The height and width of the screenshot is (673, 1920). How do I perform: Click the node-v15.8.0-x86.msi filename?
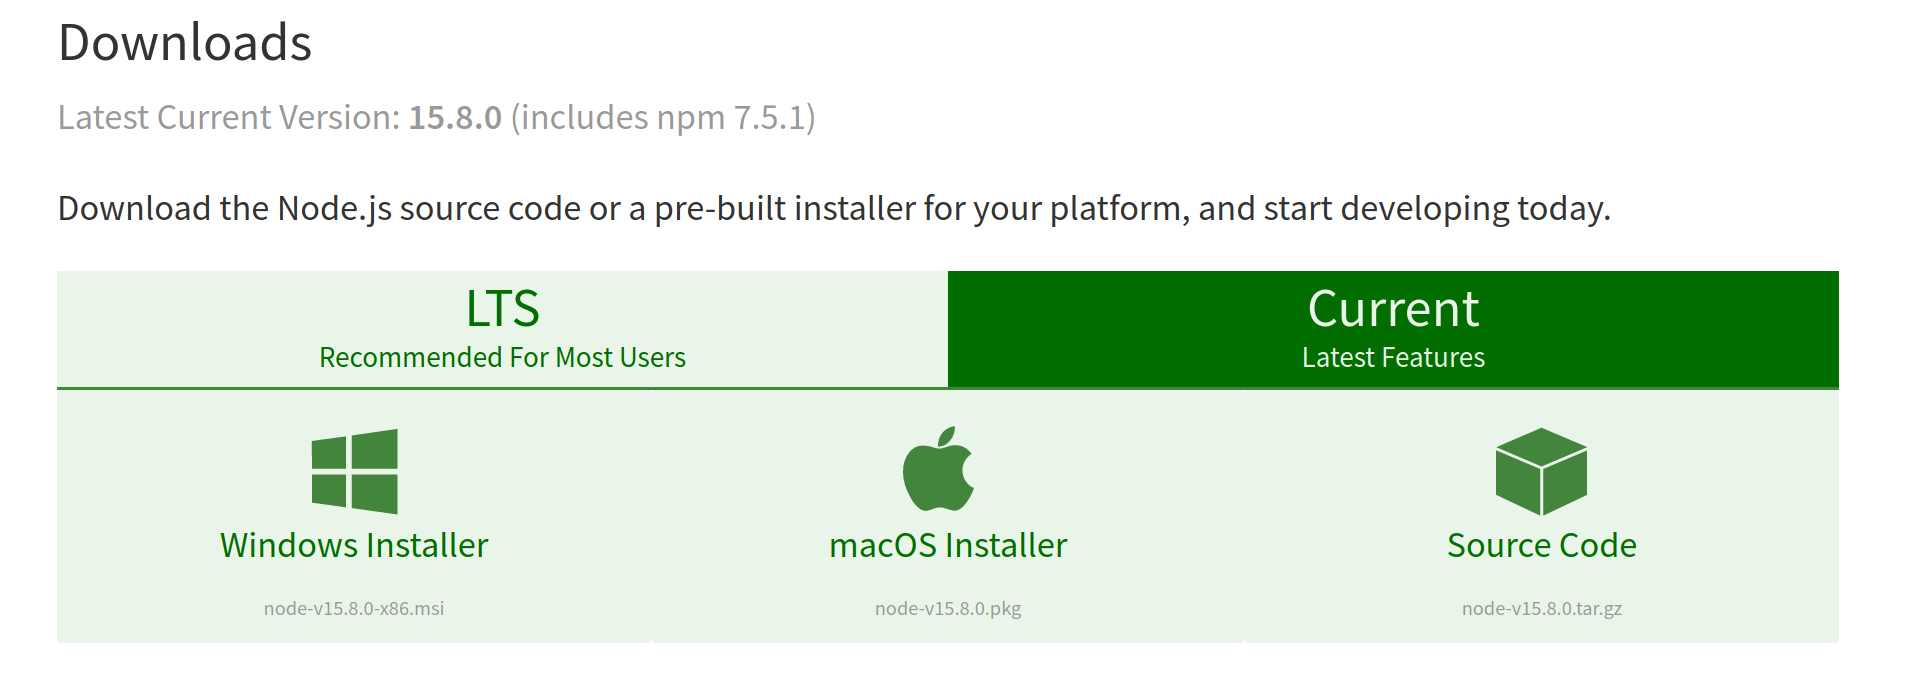coord(352,607)
